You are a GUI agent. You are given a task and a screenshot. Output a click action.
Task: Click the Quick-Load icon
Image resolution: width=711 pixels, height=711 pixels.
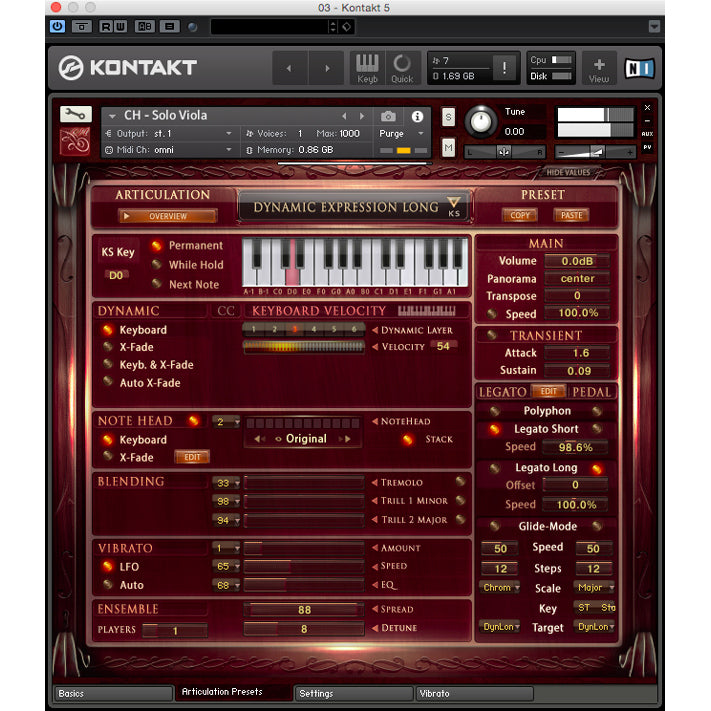402,67
